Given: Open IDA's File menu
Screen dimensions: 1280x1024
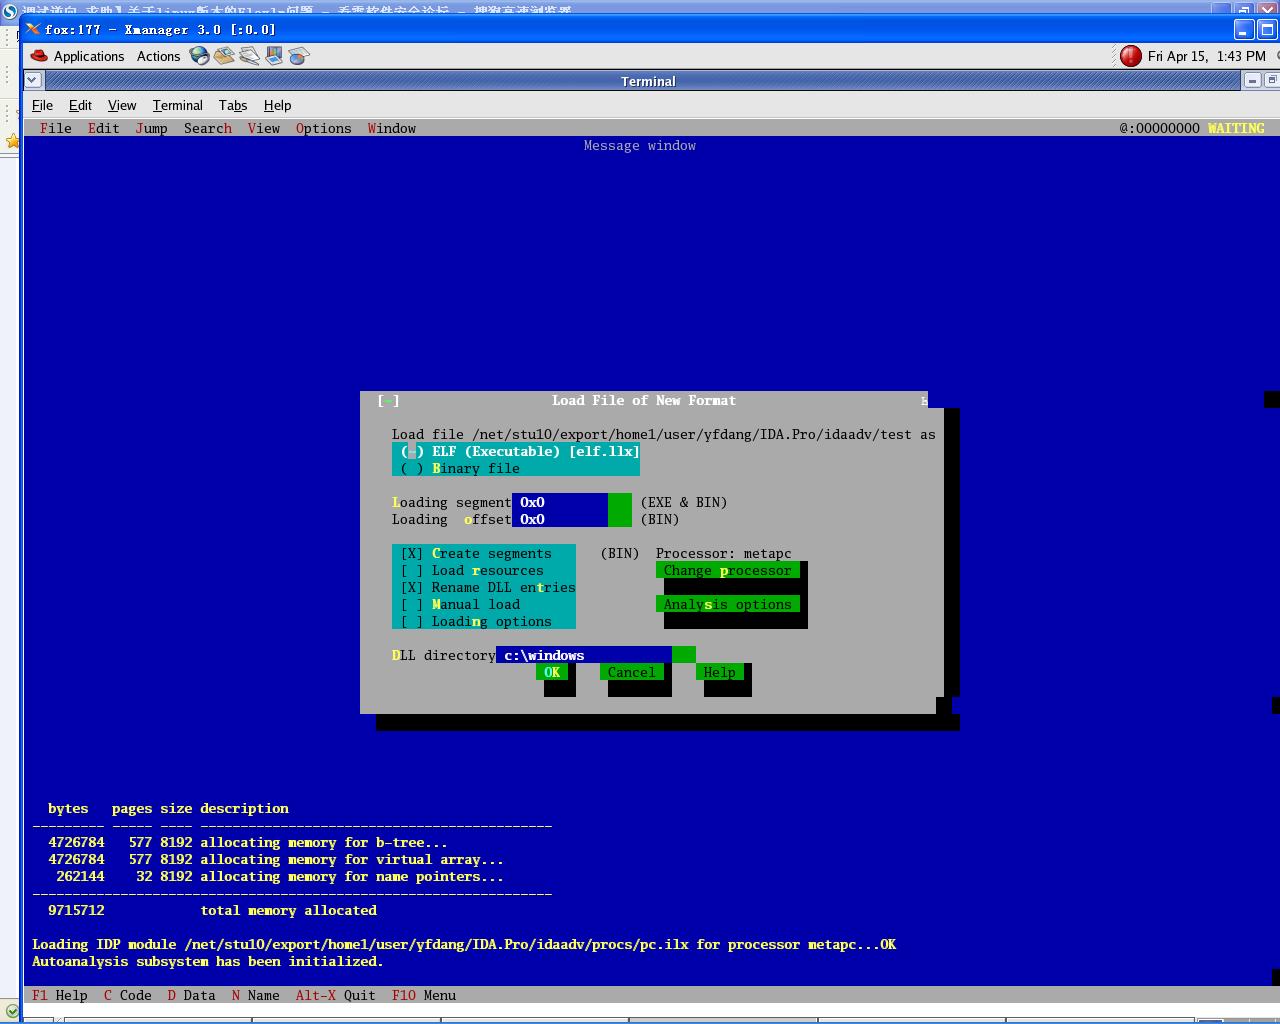Looking at the screenshot, I should point(56,128).
